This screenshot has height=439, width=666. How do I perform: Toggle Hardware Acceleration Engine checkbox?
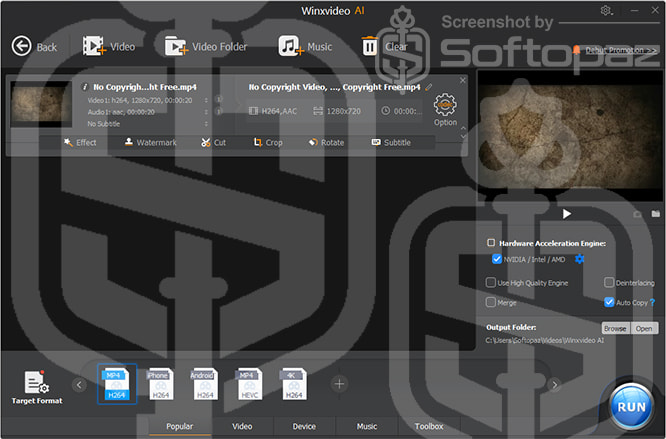(491, 243)
